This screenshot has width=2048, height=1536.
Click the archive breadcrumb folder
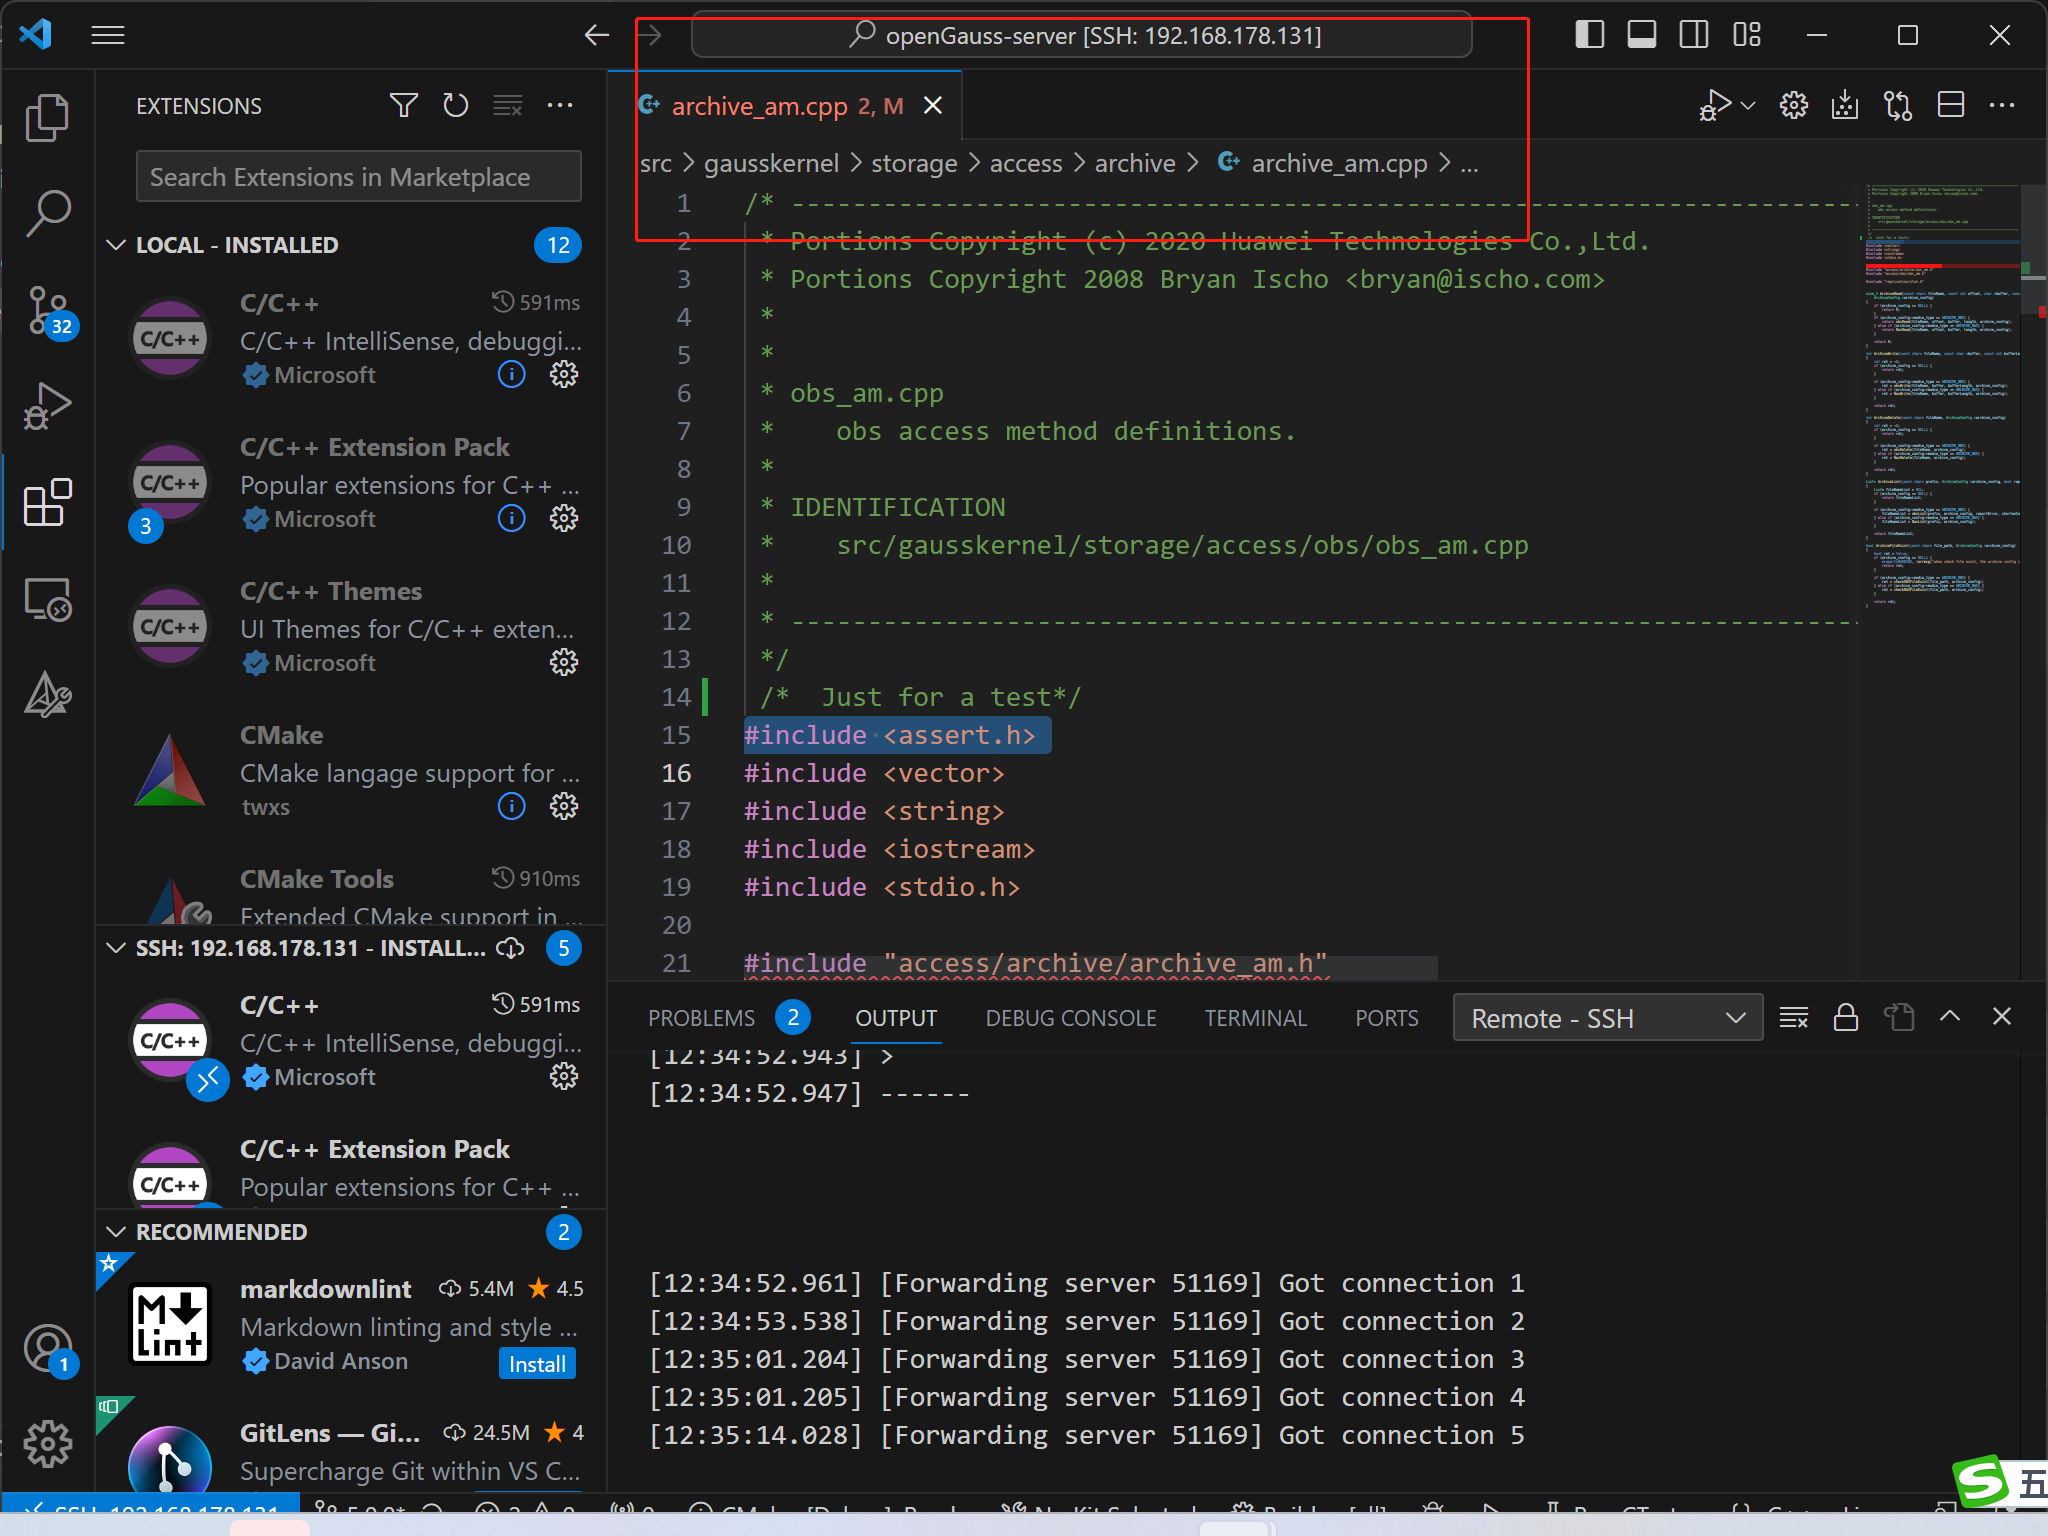(x=1134, y=163)
